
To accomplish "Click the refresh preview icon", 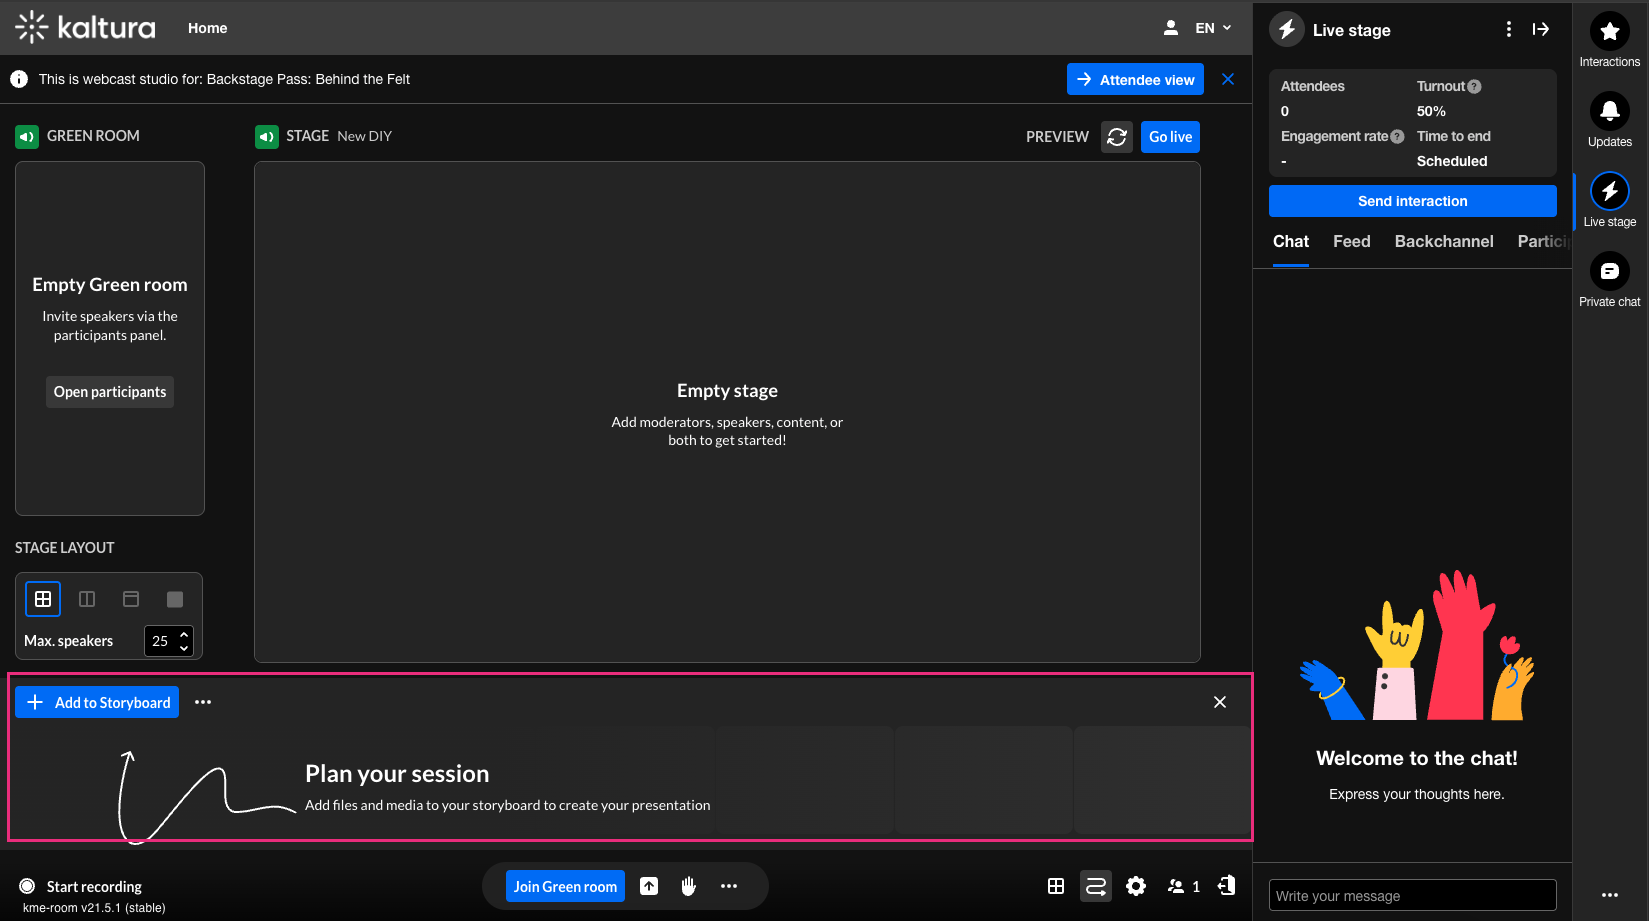I will 1117,137.
